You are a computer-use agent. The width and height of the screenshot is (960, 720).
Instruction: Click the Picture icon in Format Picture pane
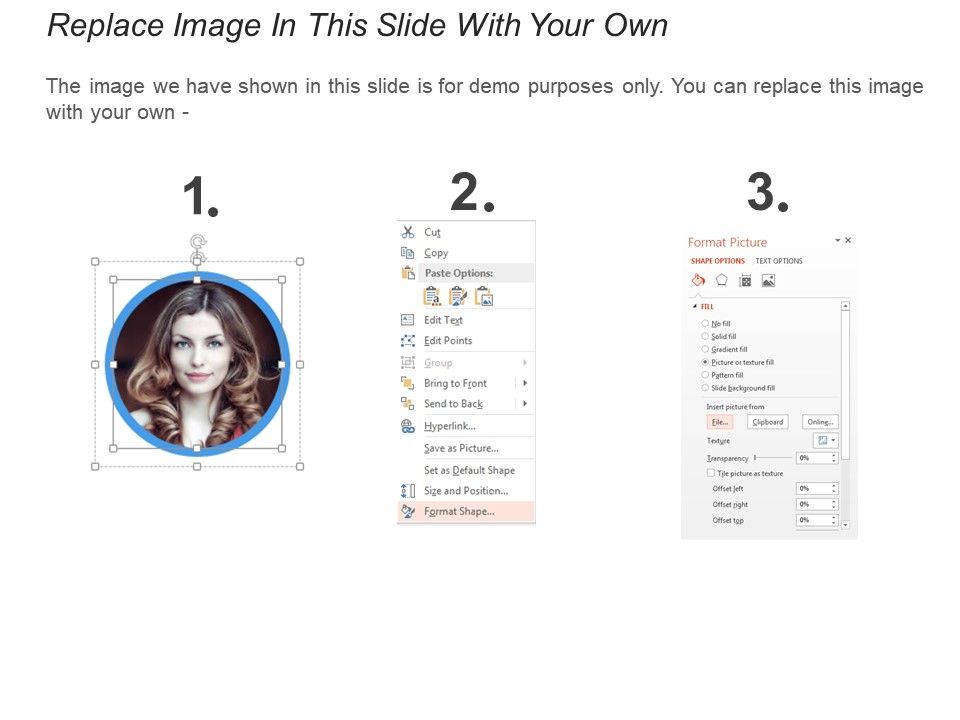tap(768, 281)
